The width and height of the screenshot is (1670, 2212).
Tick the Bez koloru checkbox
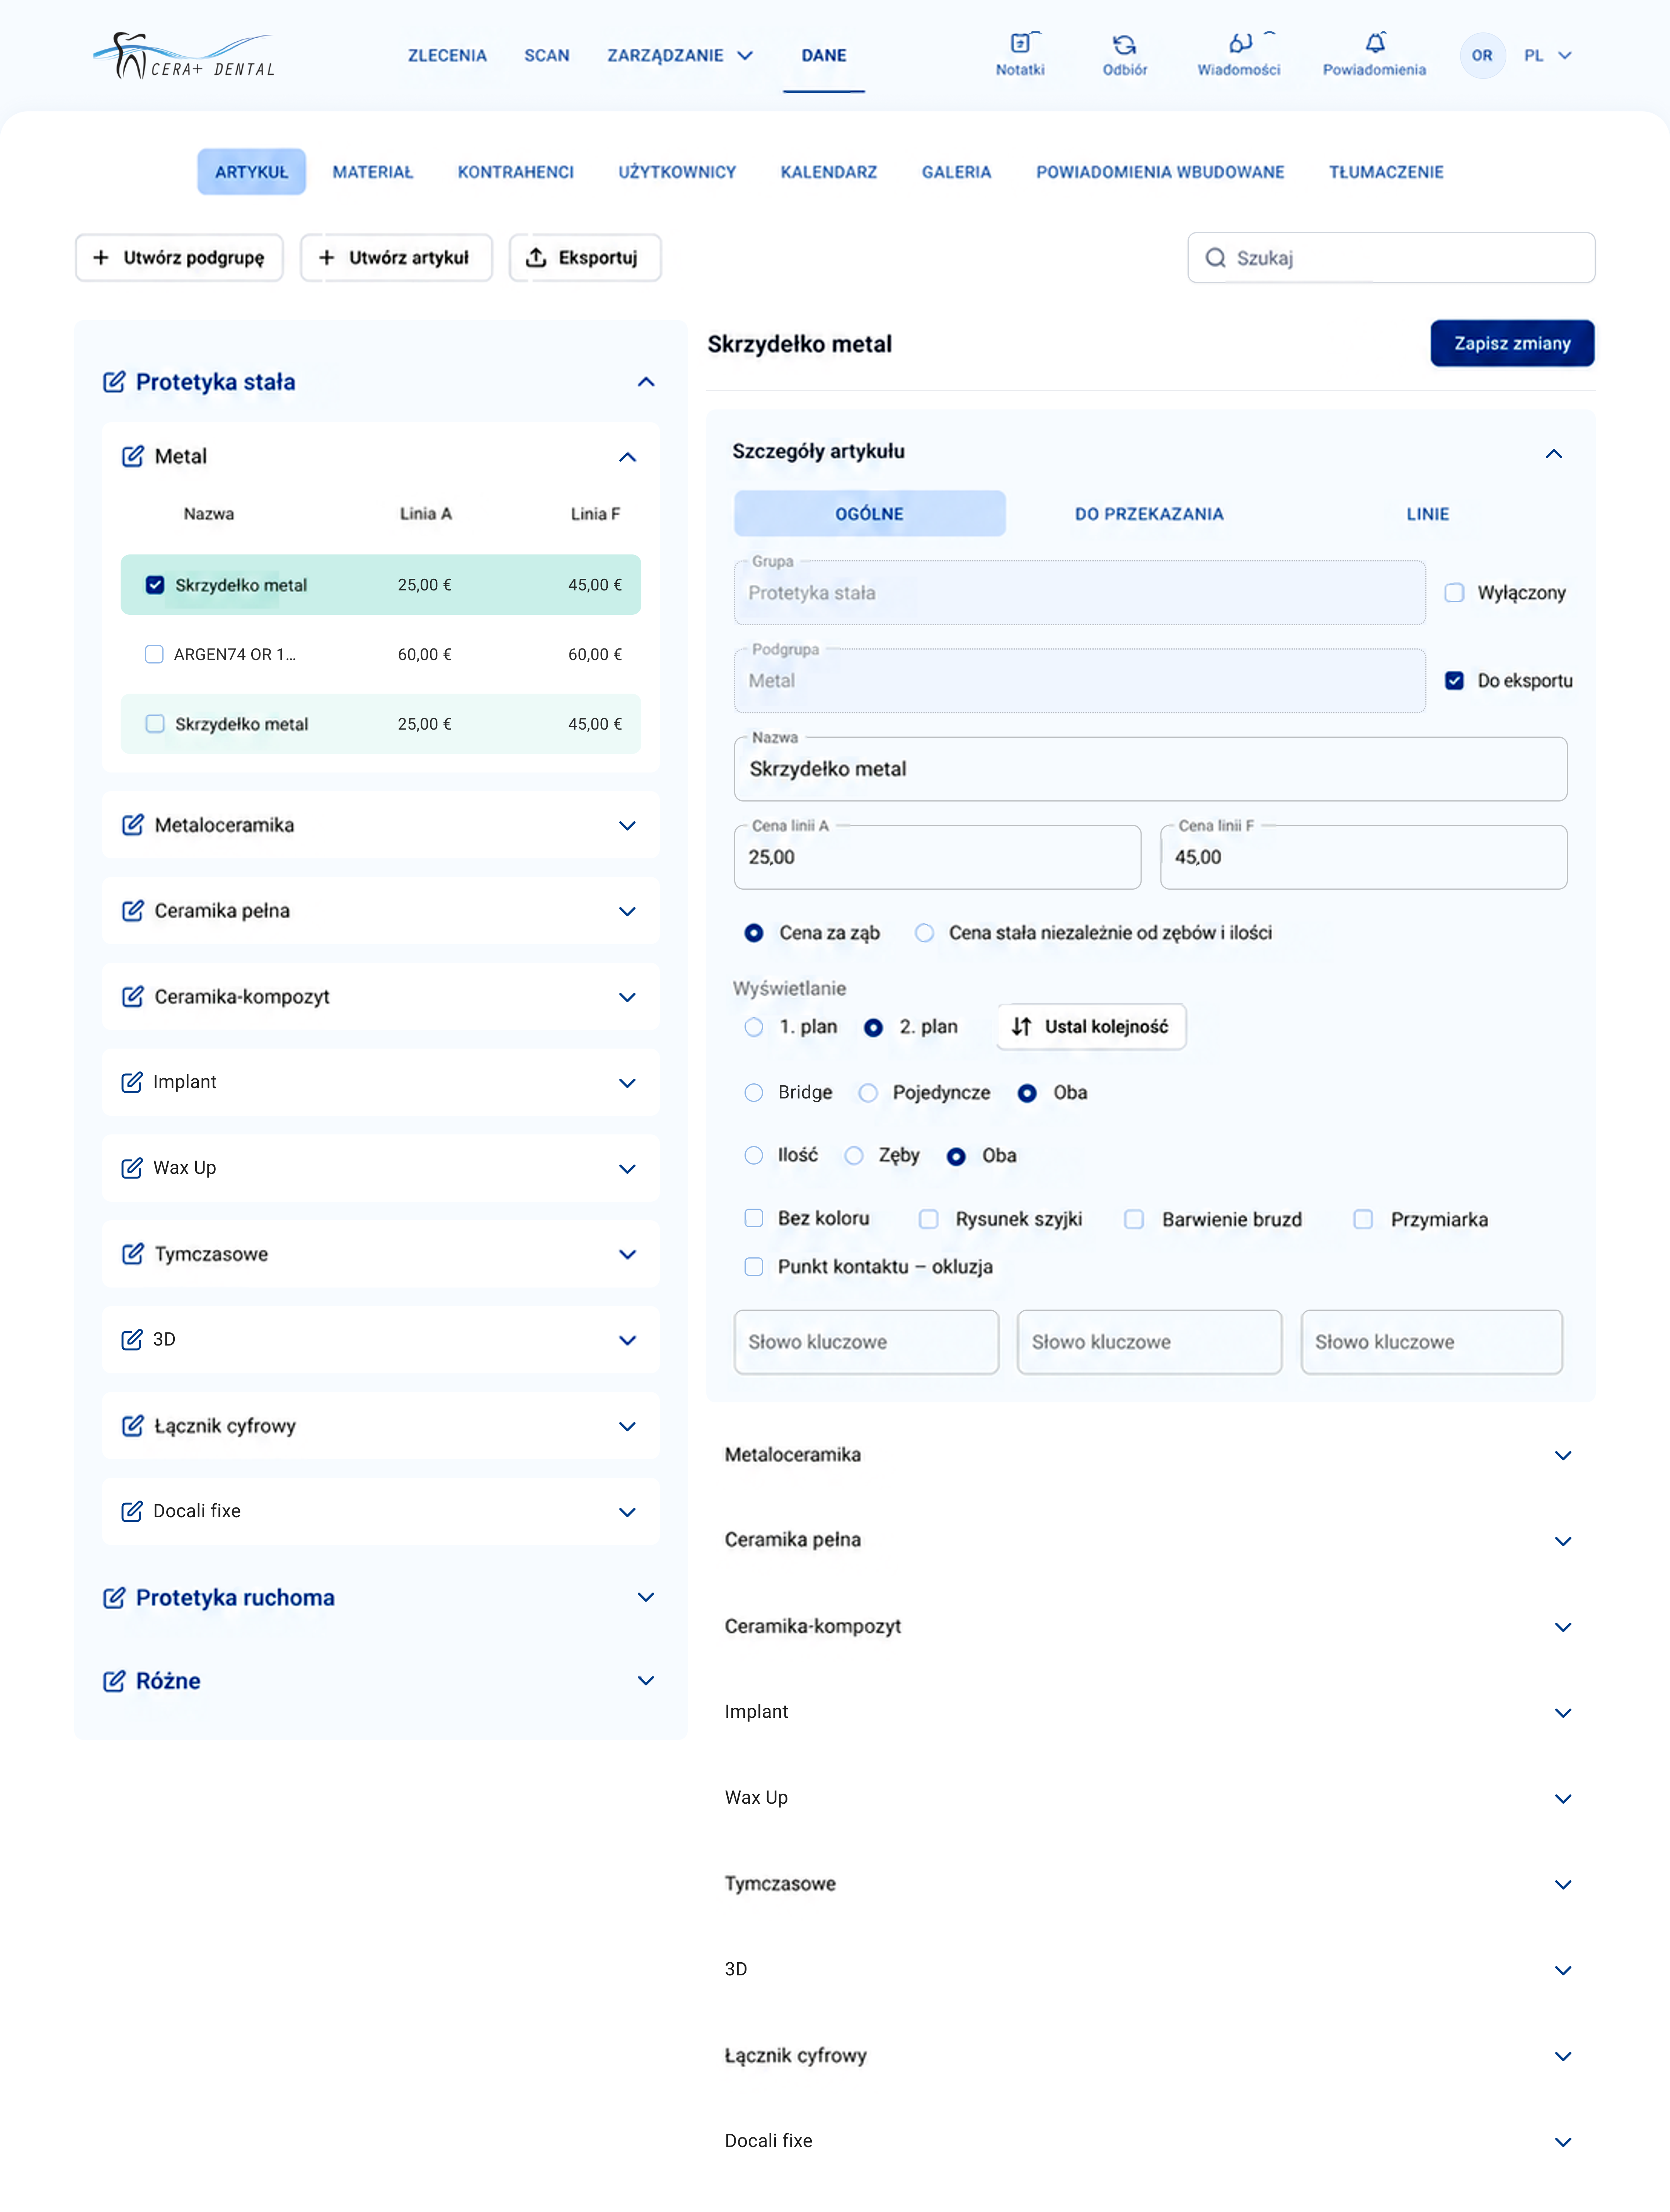[754, 1218]
